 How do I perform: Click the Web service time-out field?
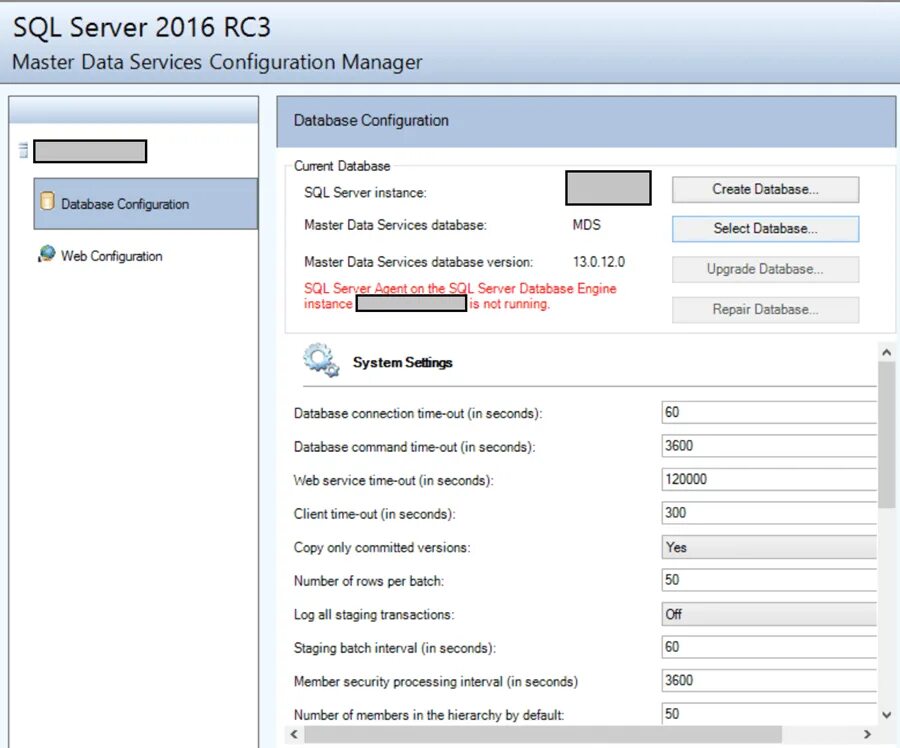769,479
